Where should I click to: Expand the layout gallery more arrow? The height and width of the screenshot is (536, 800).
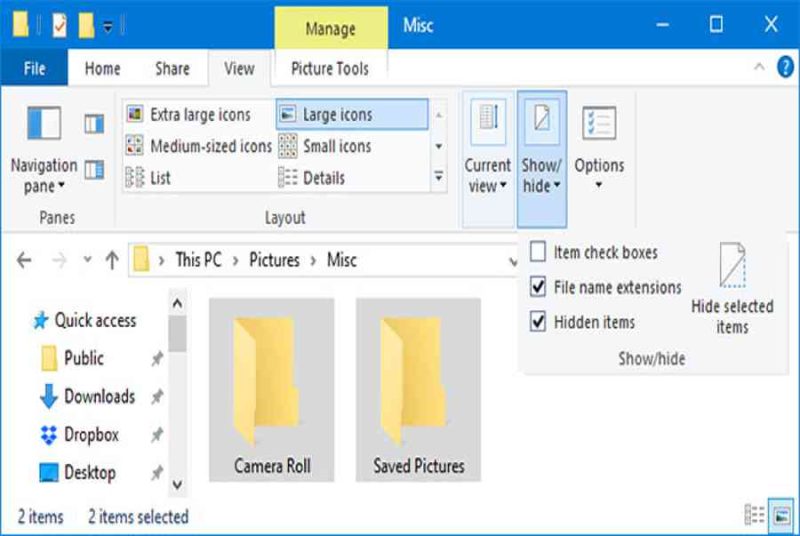(438, 177)
